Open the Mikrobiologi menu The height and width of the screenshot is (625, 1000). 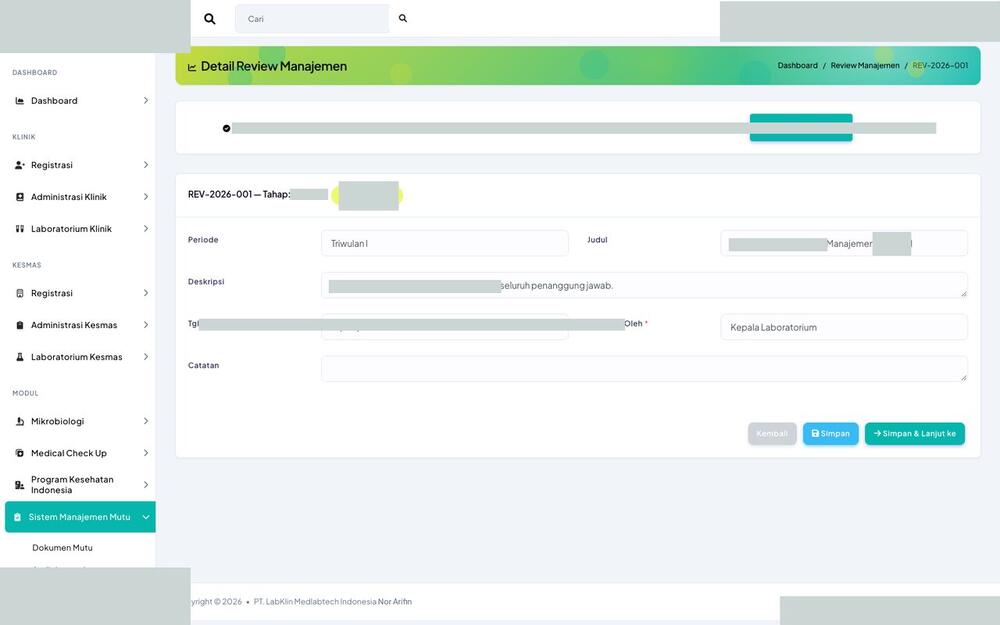[x=80, y=422]
